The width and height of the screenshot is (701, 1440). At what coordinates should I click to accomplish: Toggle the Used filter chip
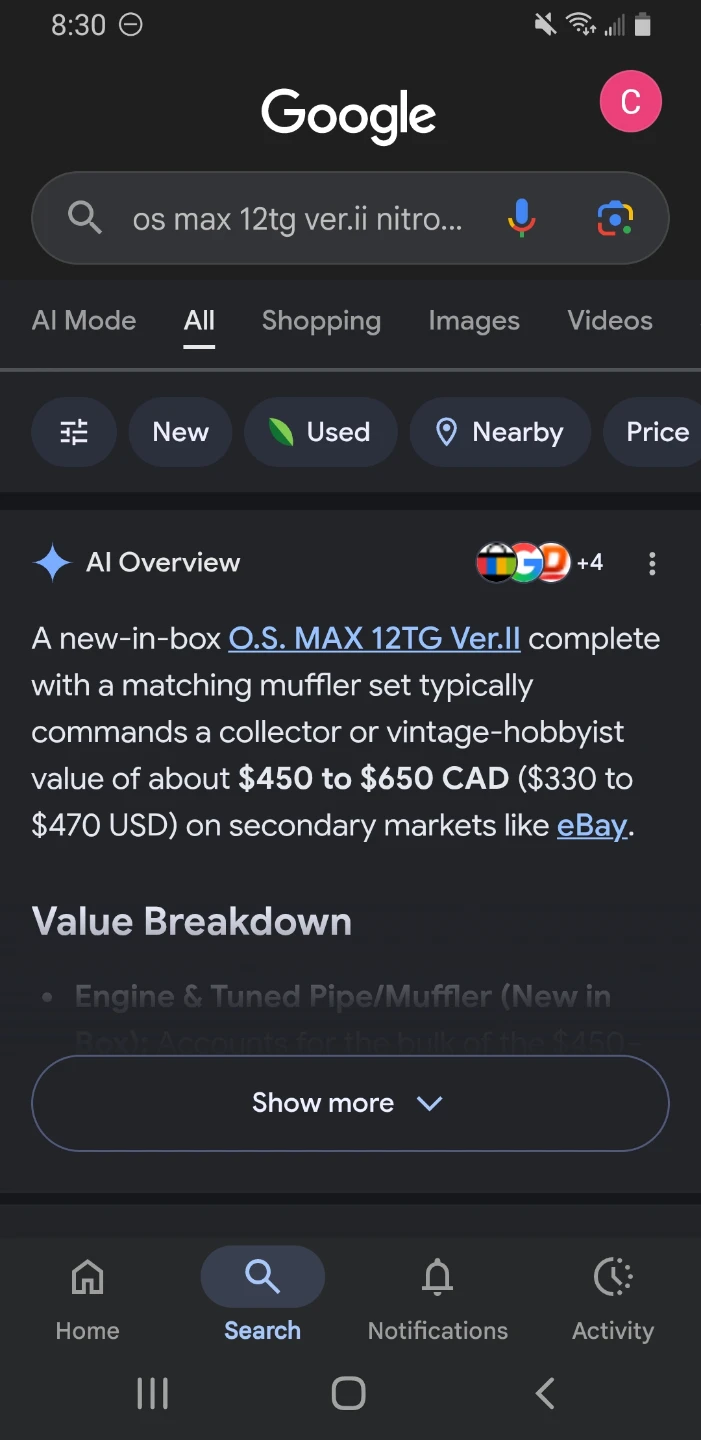point(320,432)
